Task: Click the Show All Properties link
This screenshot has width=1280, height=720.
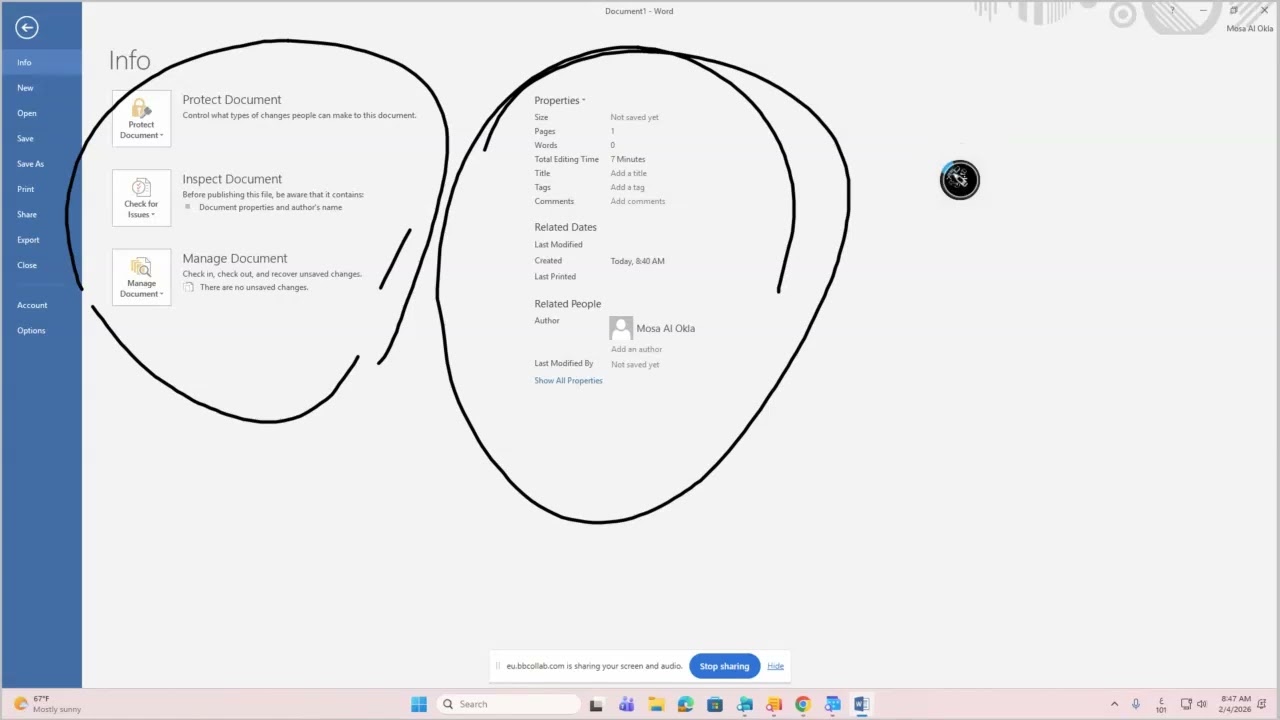Action: [568, 381]
